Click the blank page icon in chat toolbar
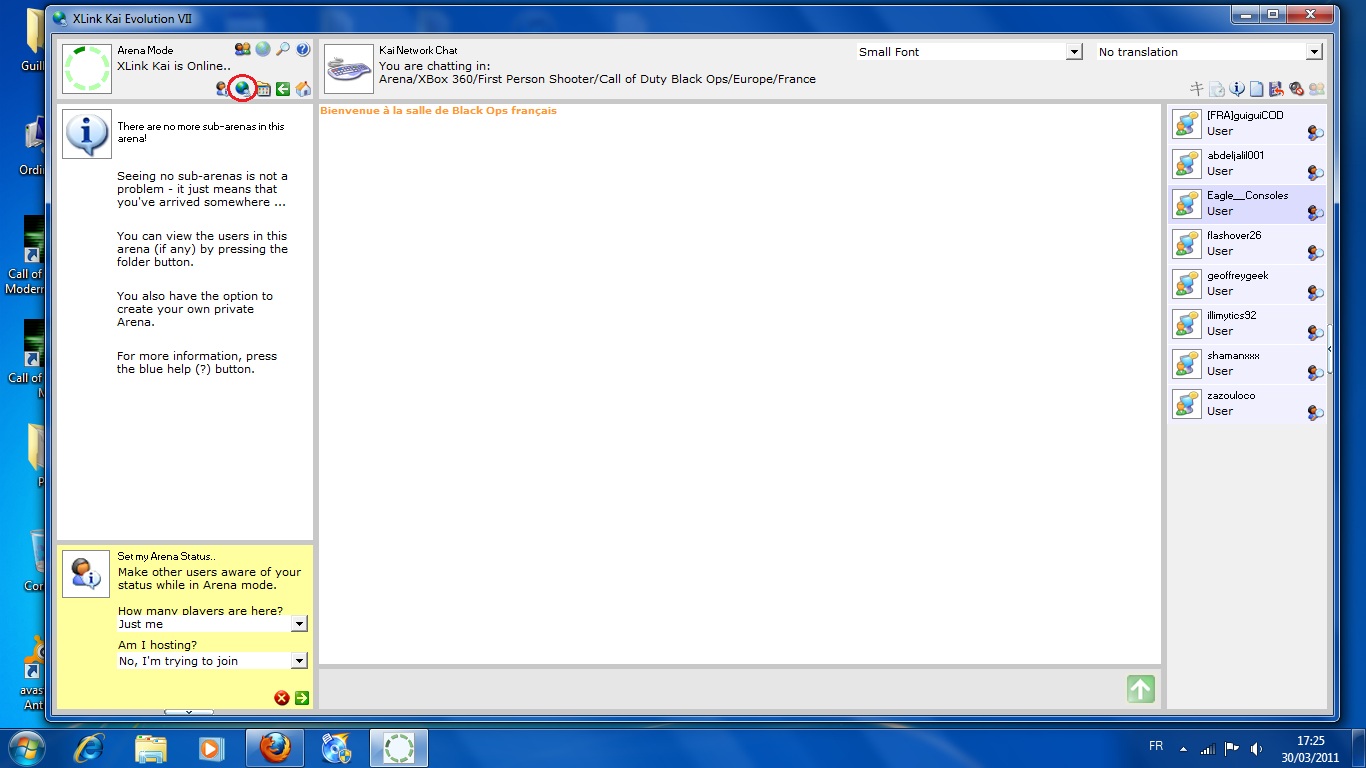 [1257, 89]
